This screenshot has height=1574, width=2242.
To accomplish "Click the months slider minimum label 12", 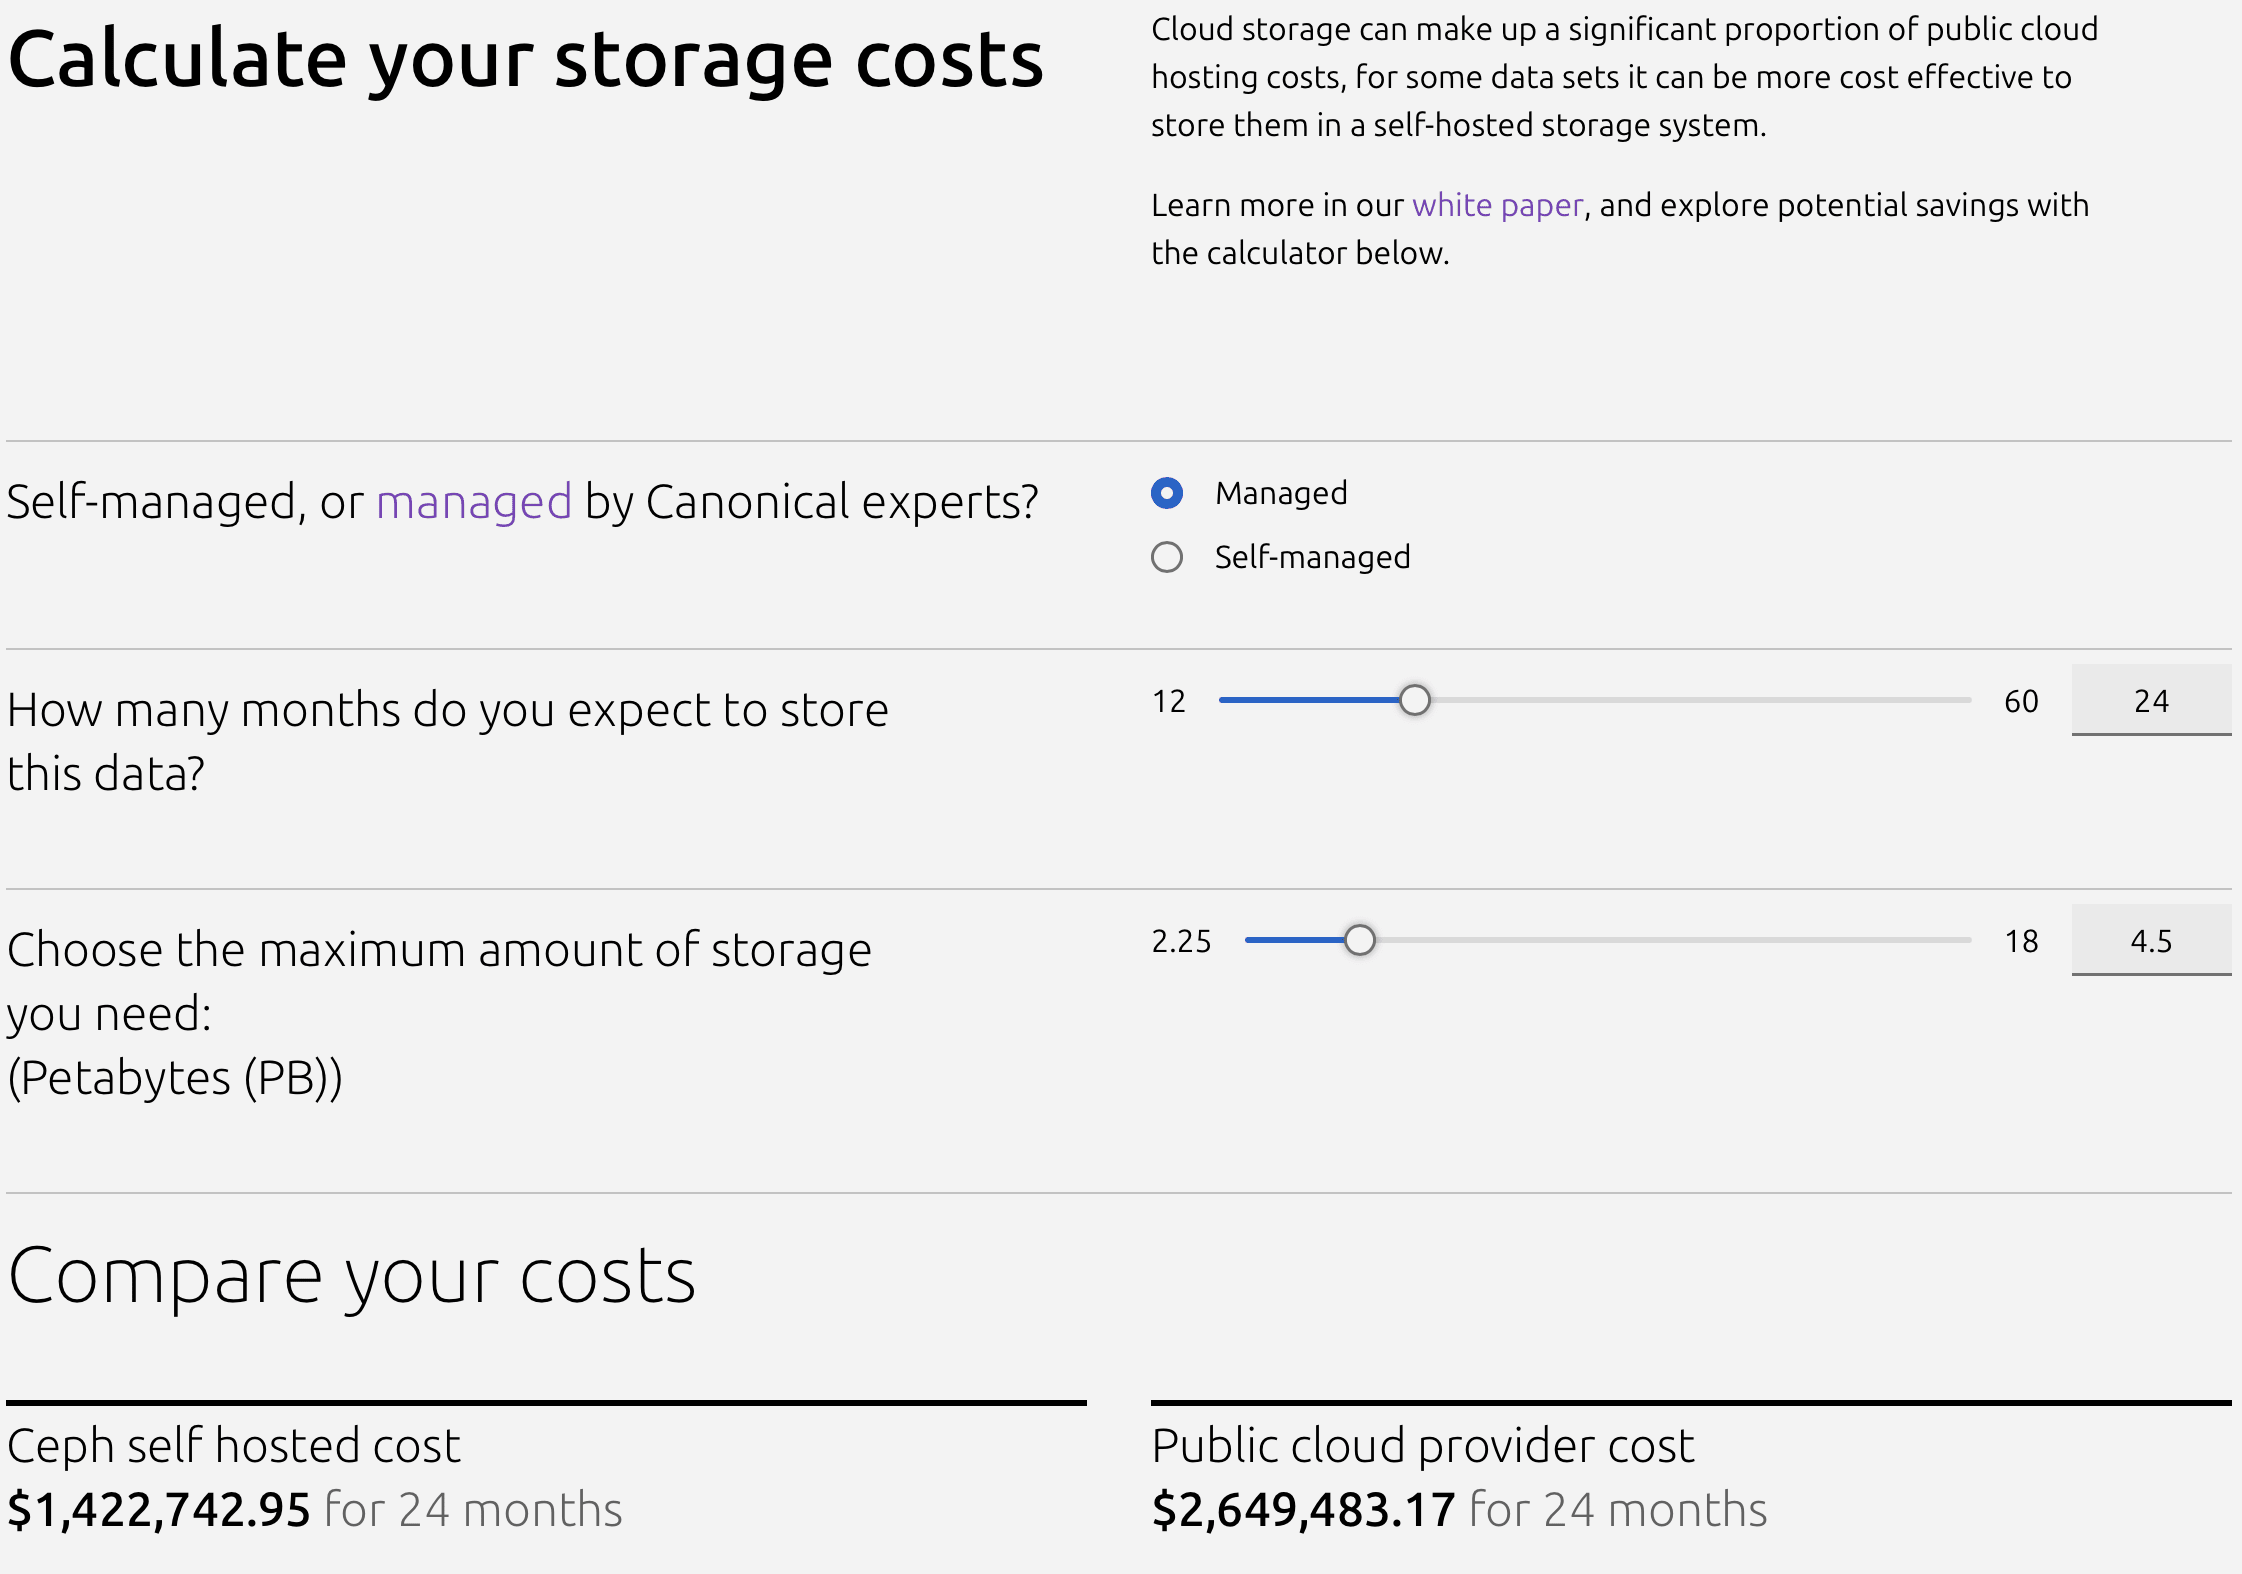I will [x=1168, y=701].
